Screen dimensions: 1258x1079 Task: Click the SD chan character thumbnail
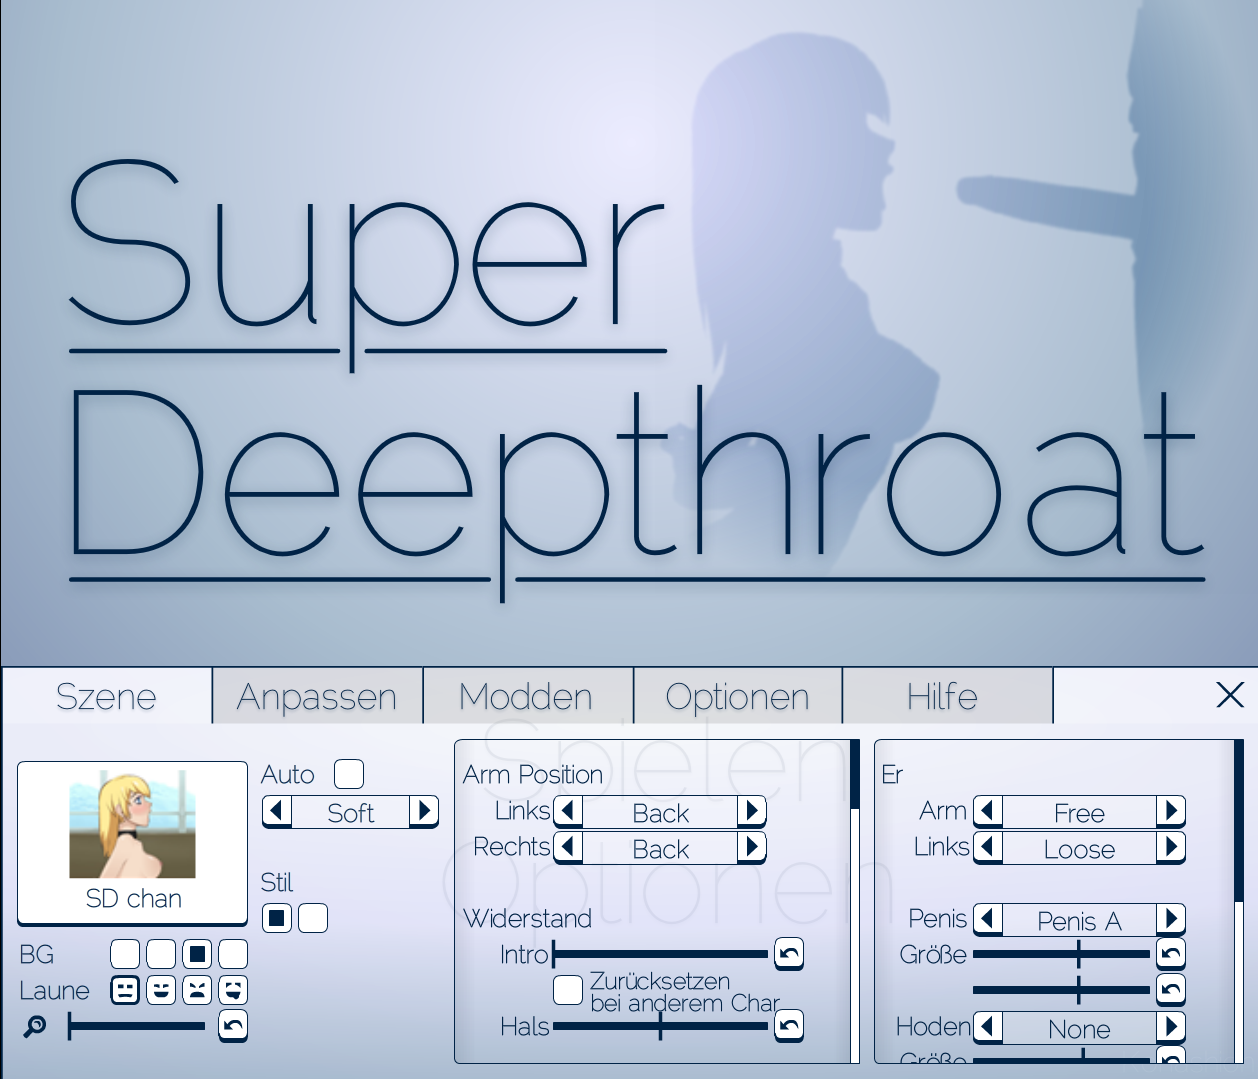tap(132, 830)
